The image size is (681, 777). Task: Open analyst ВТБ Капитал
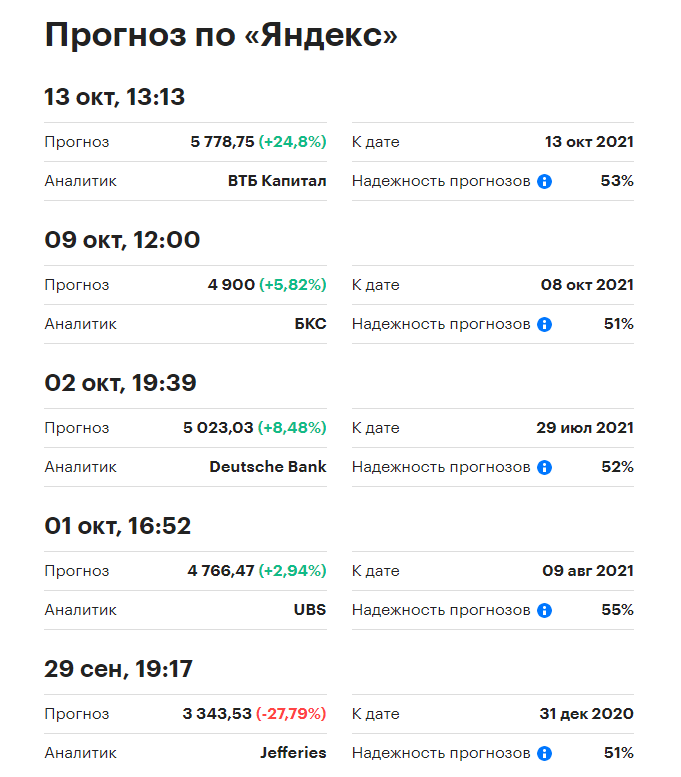[277, 181]
